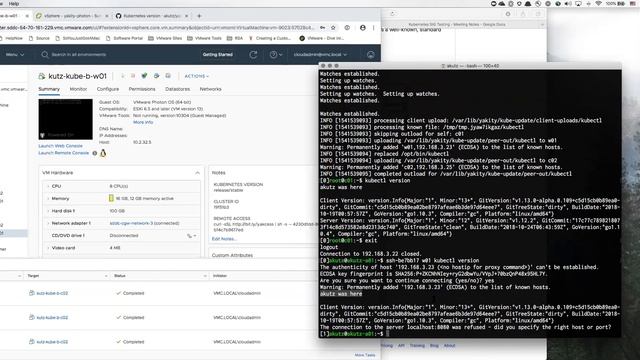Switch to the Datastores tab
Screen dimensions: 640x360
coord(178,89)
